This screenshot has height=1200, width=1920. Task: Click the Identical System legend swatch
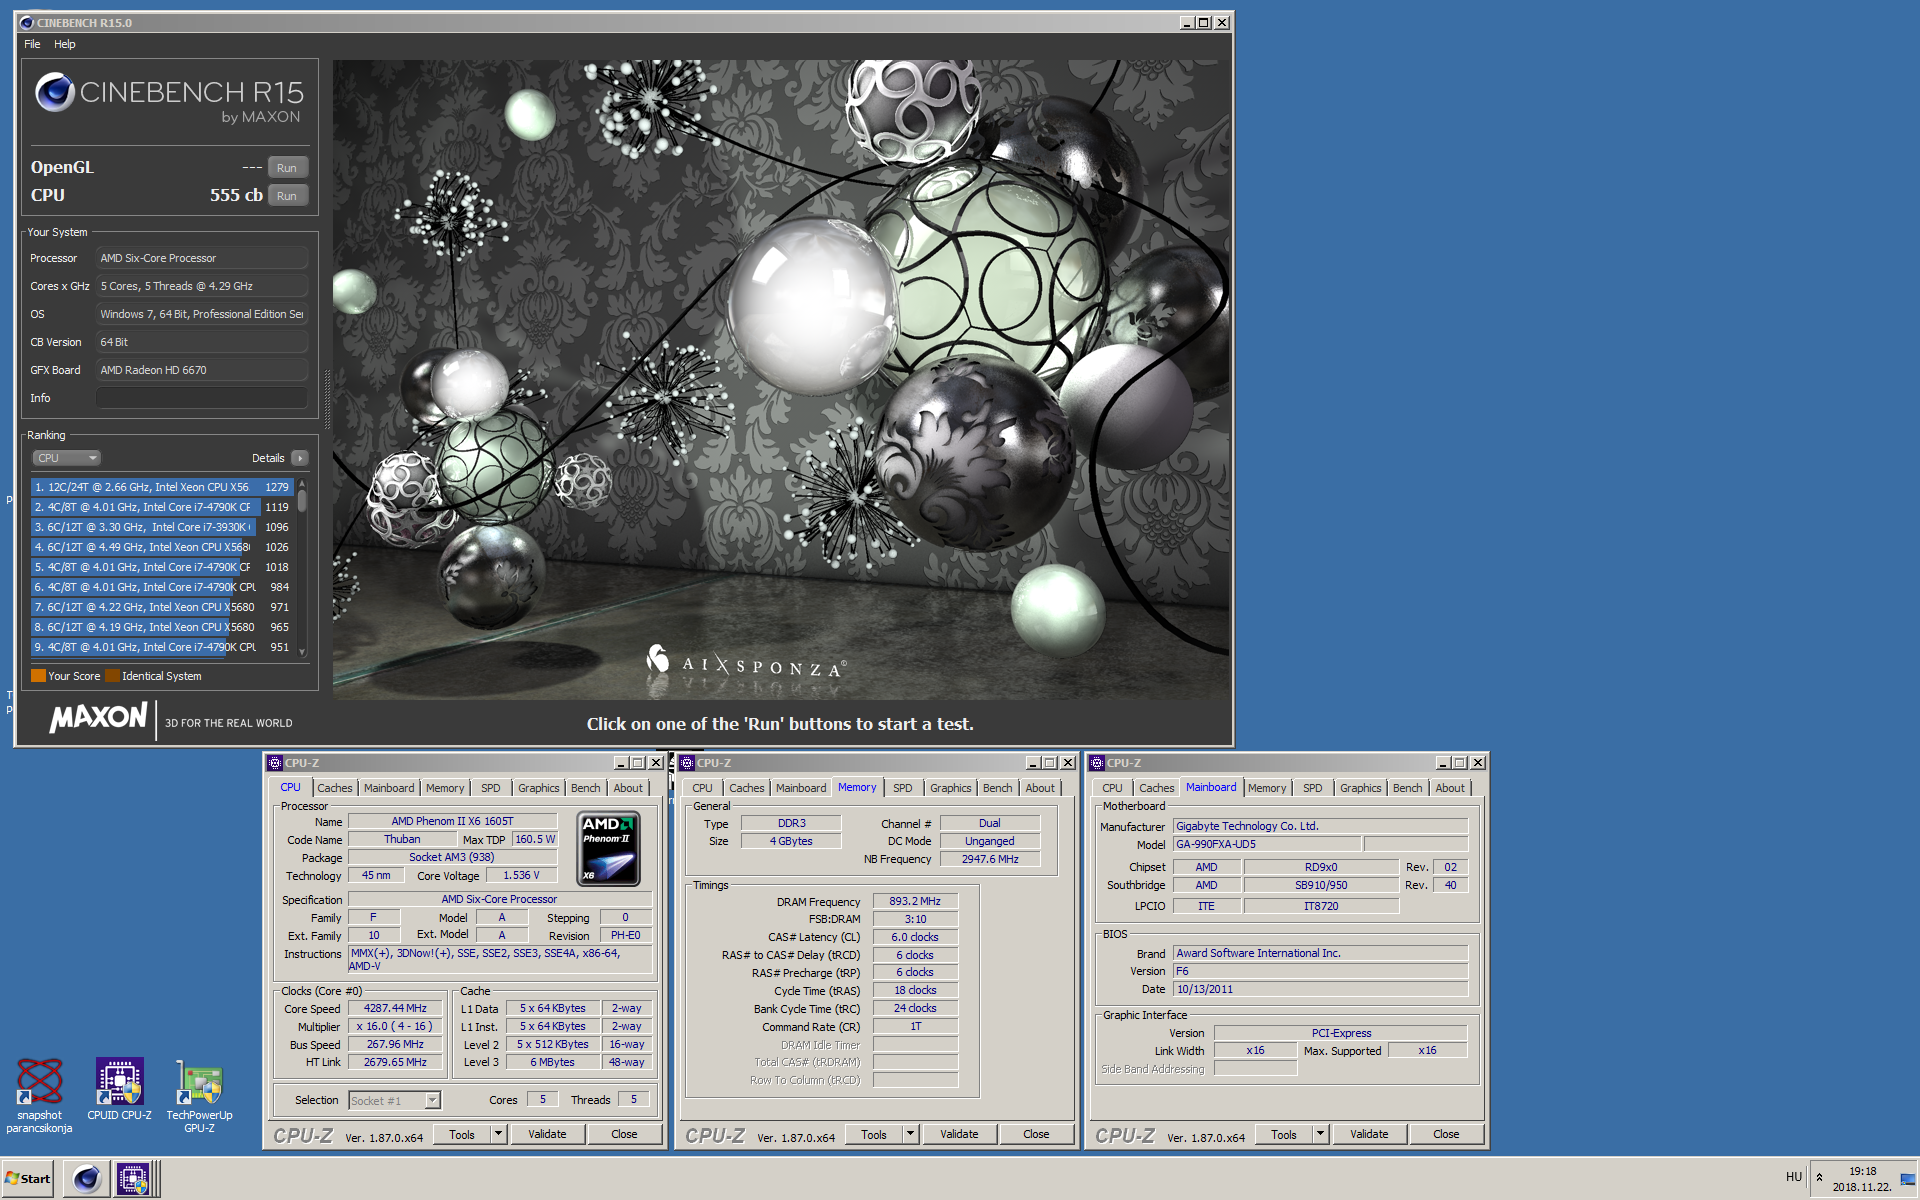112,676
